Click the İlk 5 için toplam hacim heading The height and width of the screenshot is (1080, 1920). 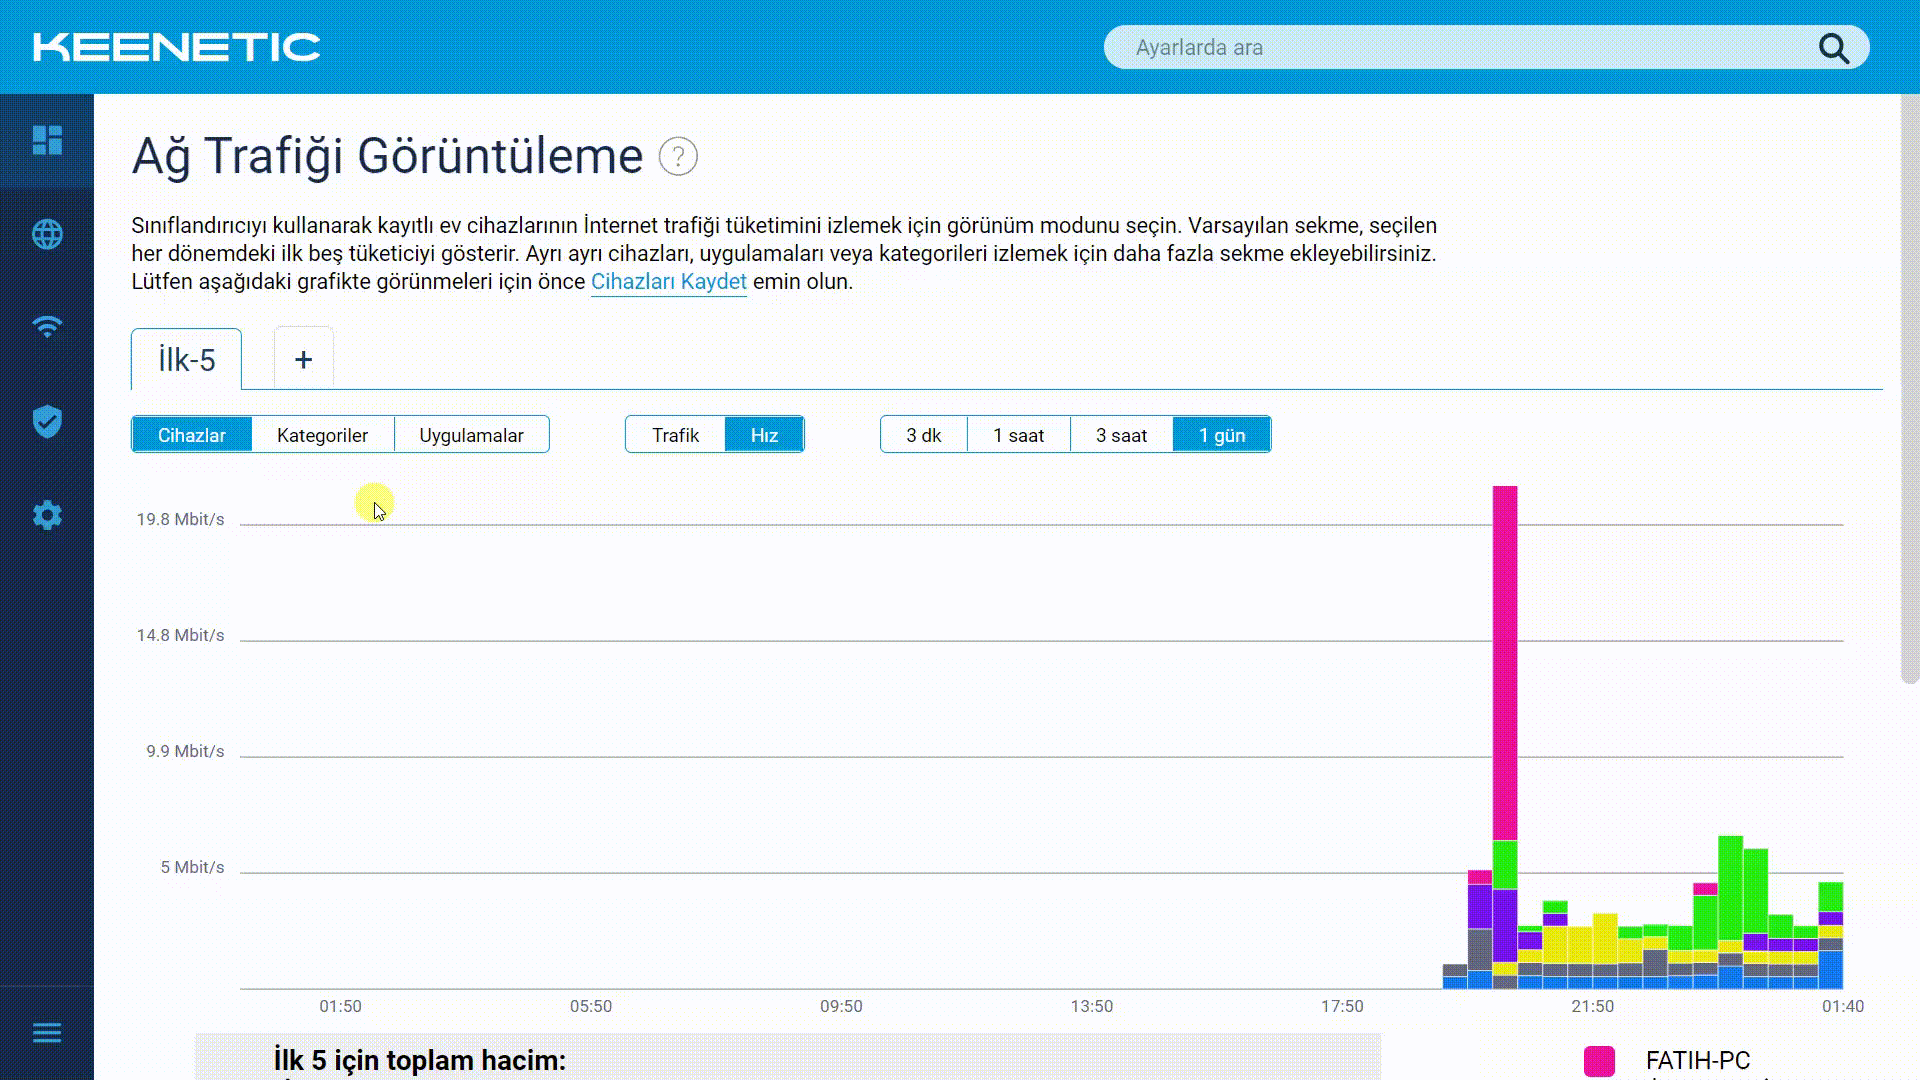[420, 1061]
